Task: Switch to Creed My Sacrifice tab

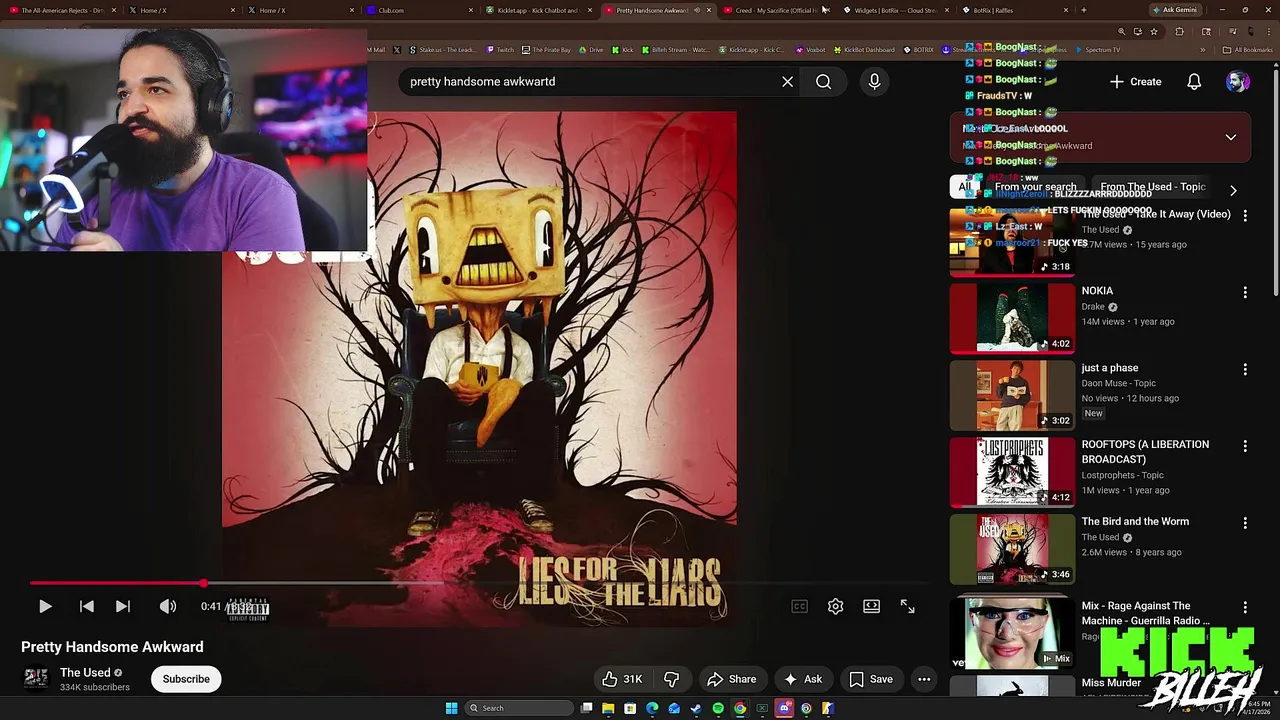Action: coord(775,10)
